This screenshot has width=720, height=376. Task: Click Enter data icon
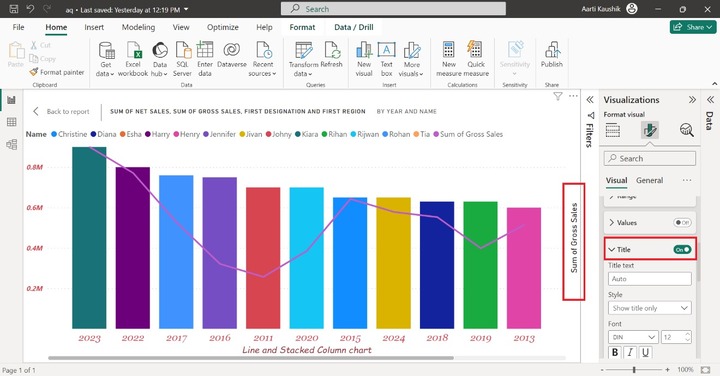pyautogui.click(x=205, y=59)
